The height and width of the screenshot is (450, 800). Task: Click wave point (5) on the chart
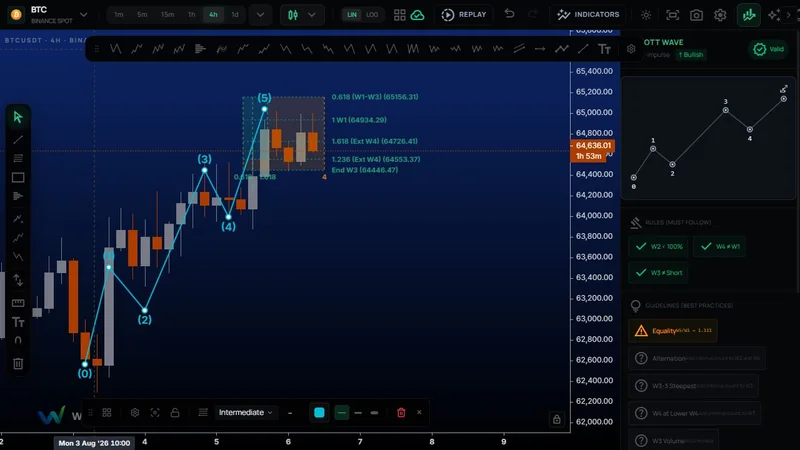264,109
